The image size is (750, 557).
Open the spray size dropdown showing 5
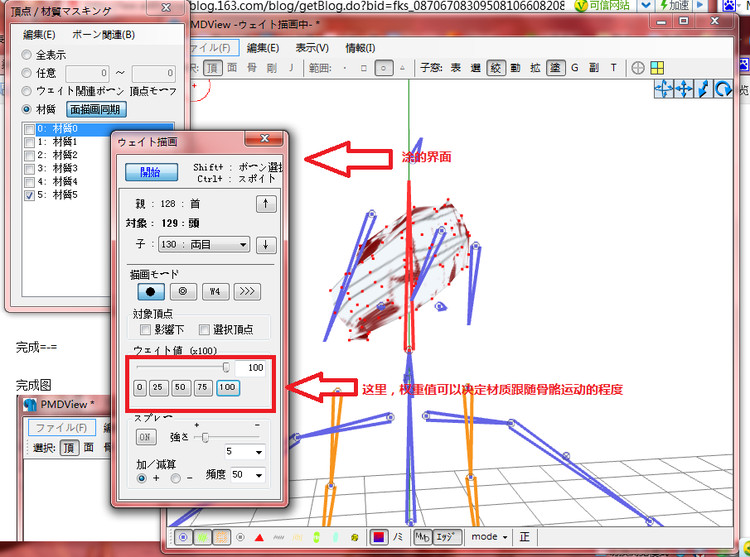click(245, 451)
